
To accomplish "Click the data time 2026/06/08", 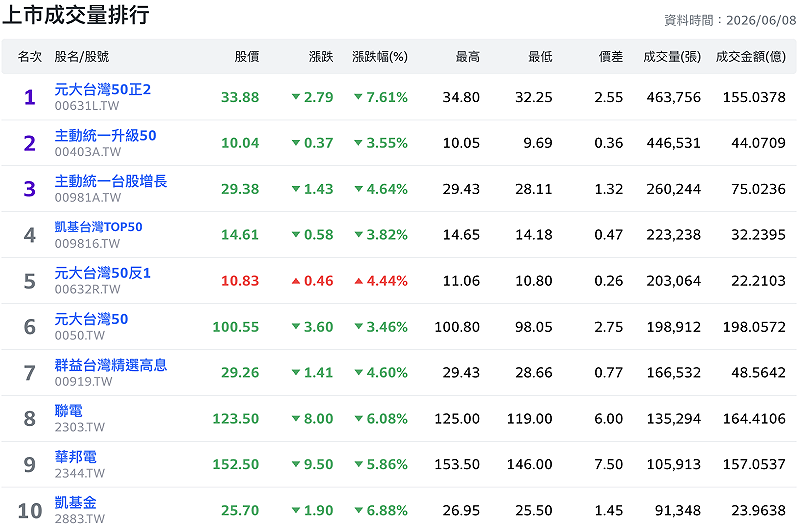I will coord(761,20).
